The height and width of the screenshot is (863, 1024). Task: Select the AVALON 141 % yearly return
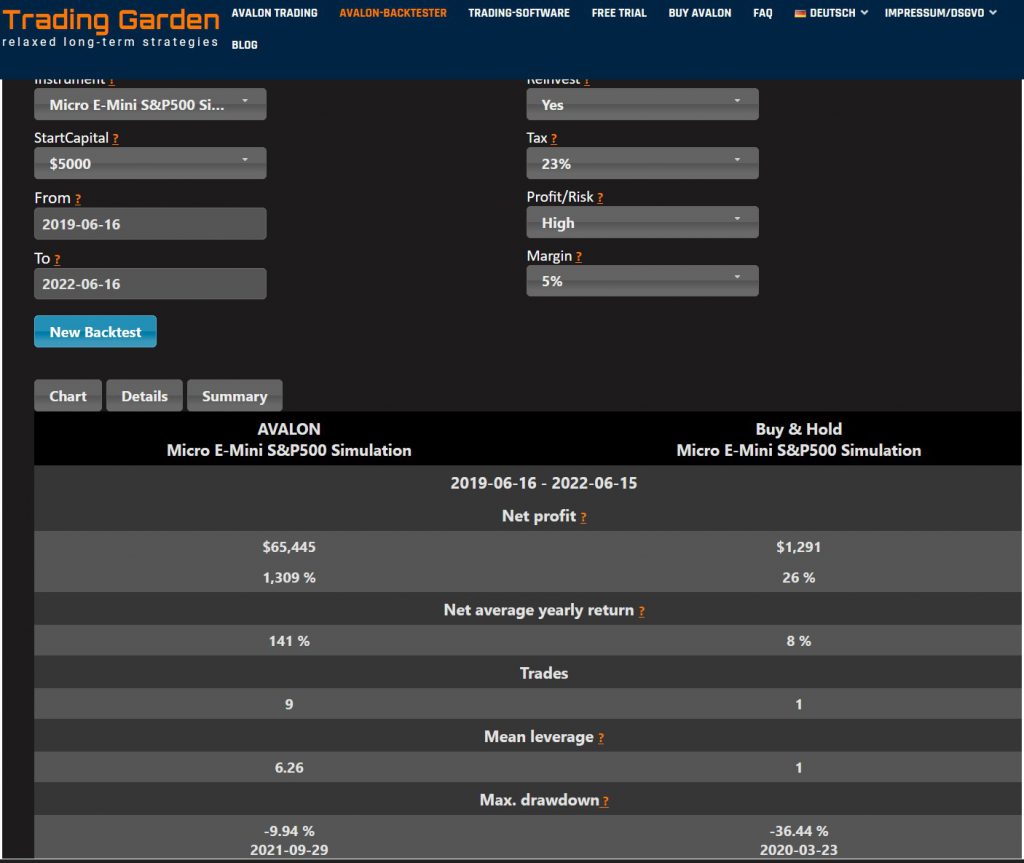289,642
